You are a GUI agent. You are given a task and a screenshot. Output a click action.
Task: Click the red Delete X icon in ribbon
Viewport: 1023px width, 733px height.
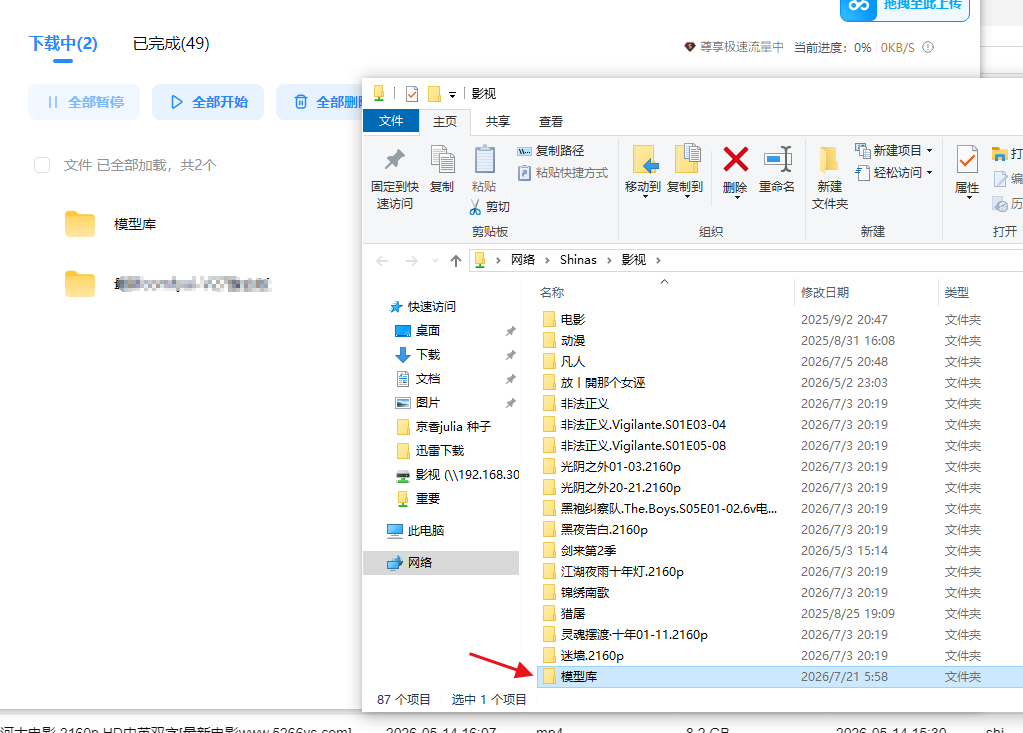[x=735, y=159]
